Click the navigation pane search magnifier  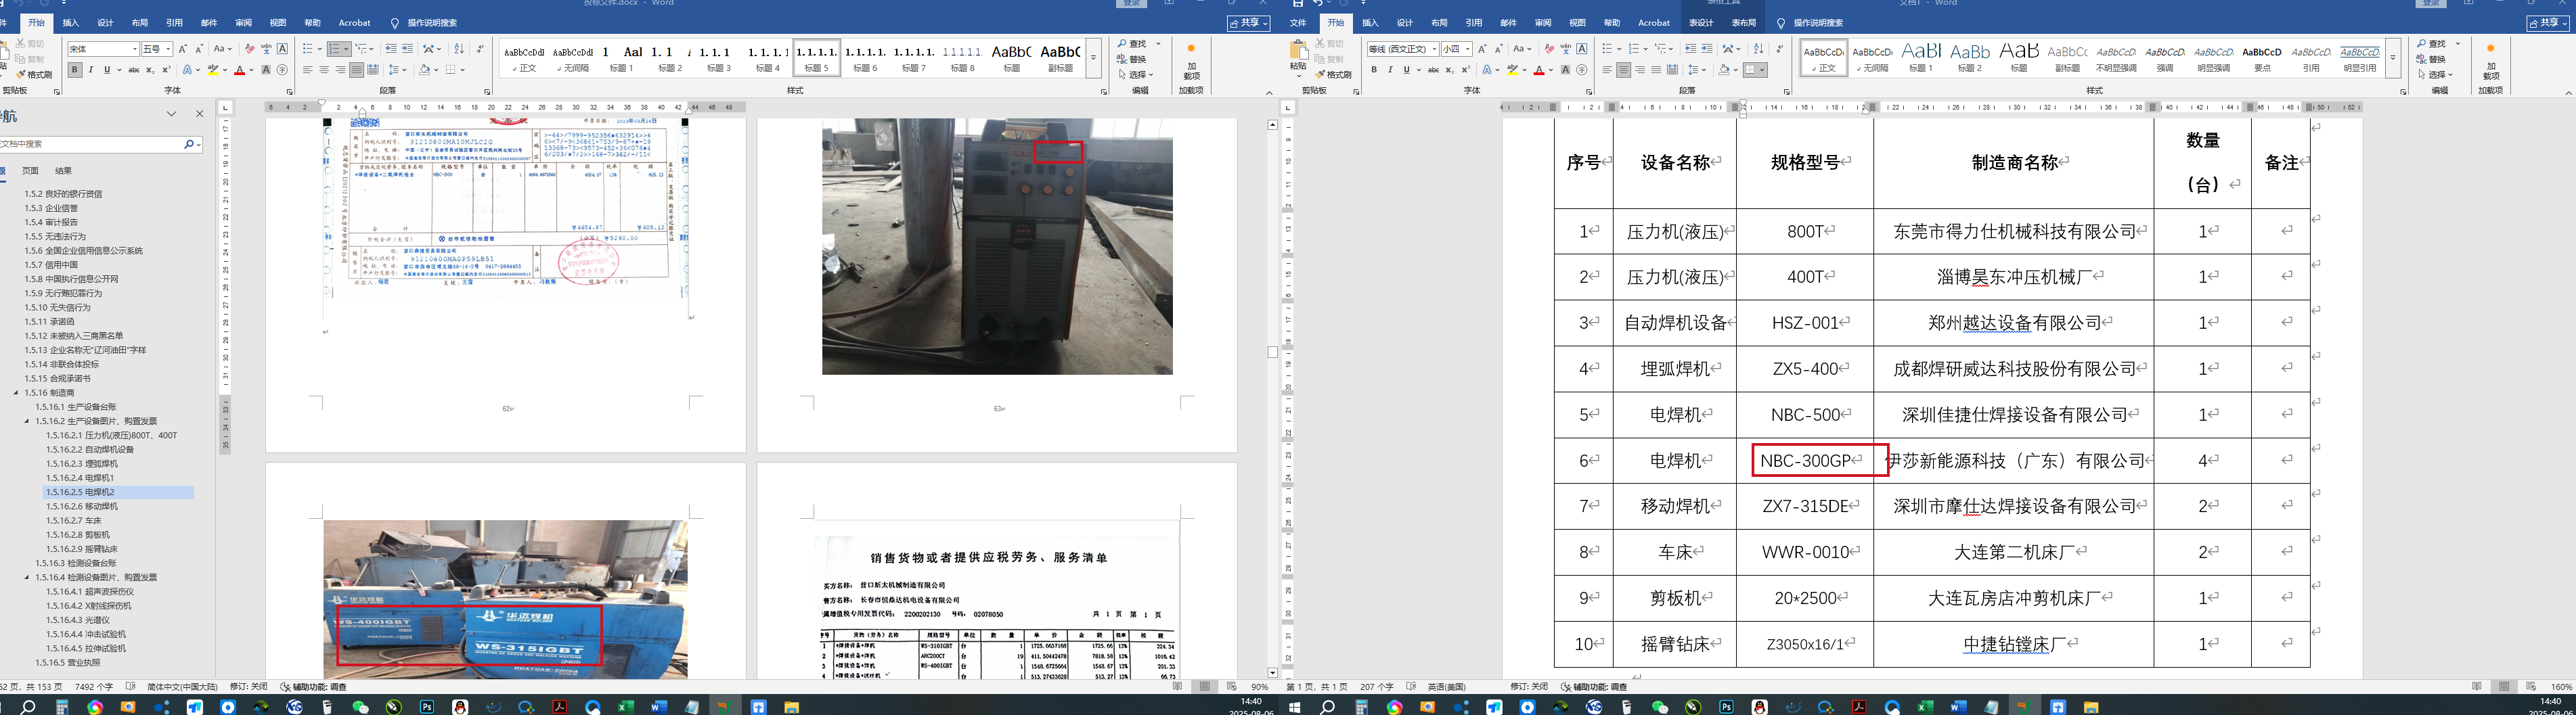[189, 144]
